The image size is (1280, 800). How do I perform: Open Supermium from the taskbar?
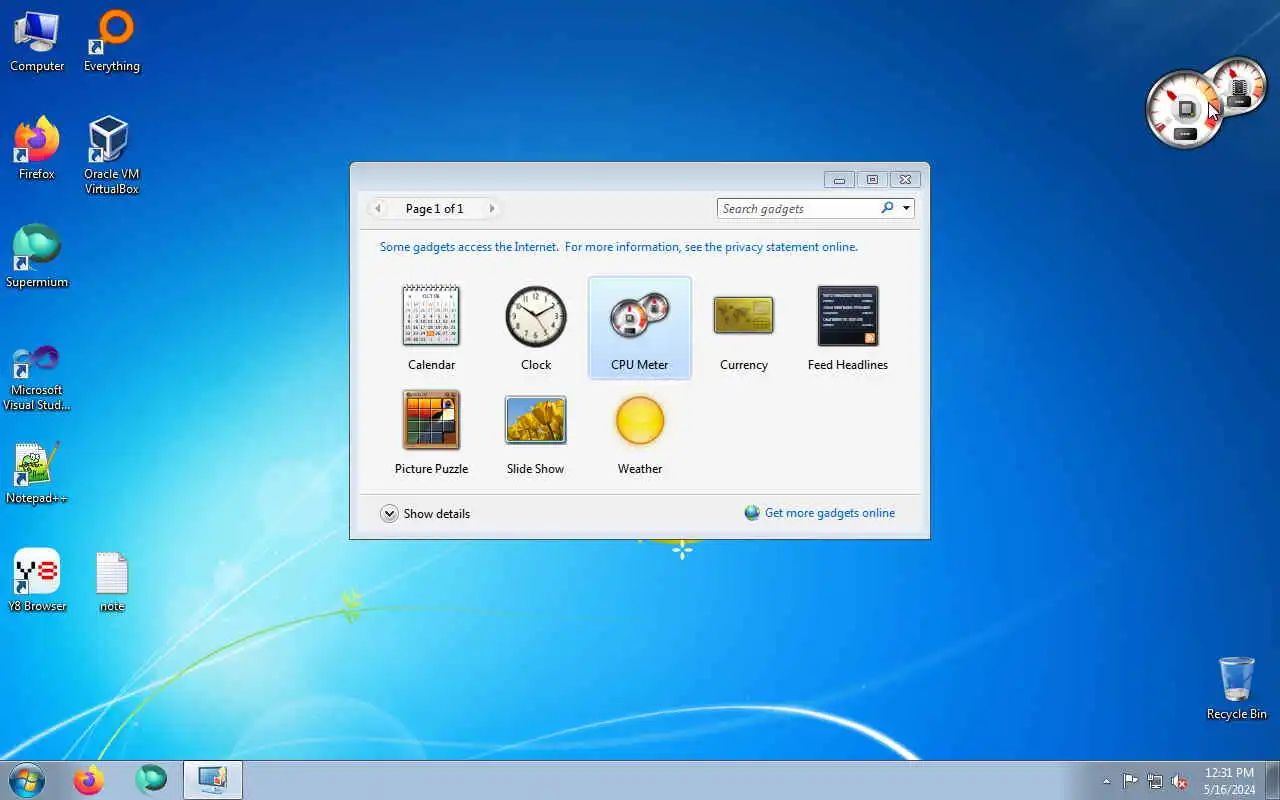click(x=151, y=780)
